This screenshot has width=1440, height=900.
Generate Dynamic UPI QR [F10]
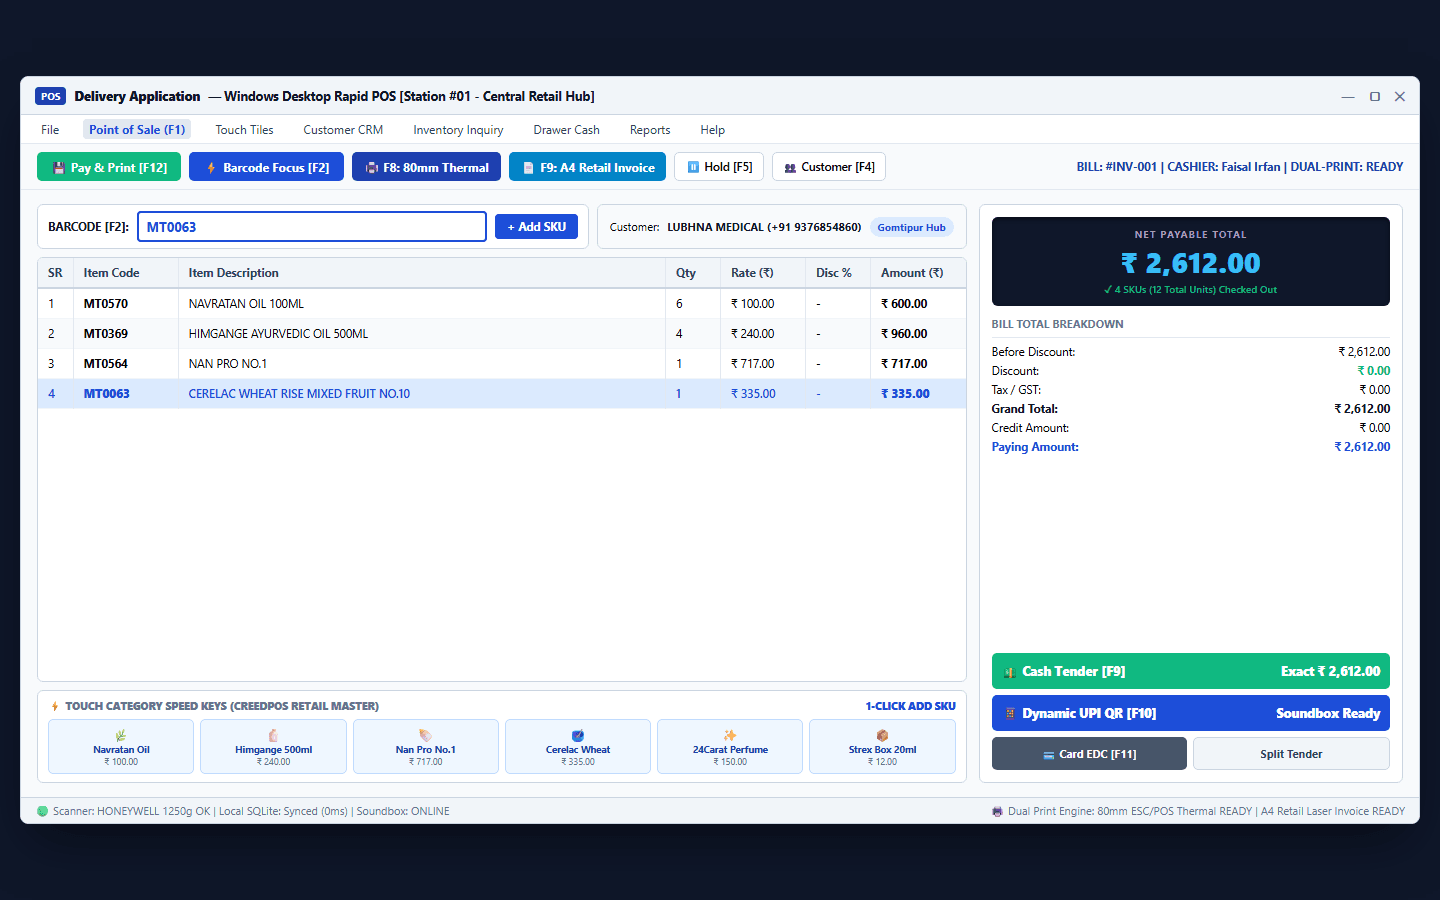point(1190,713)
